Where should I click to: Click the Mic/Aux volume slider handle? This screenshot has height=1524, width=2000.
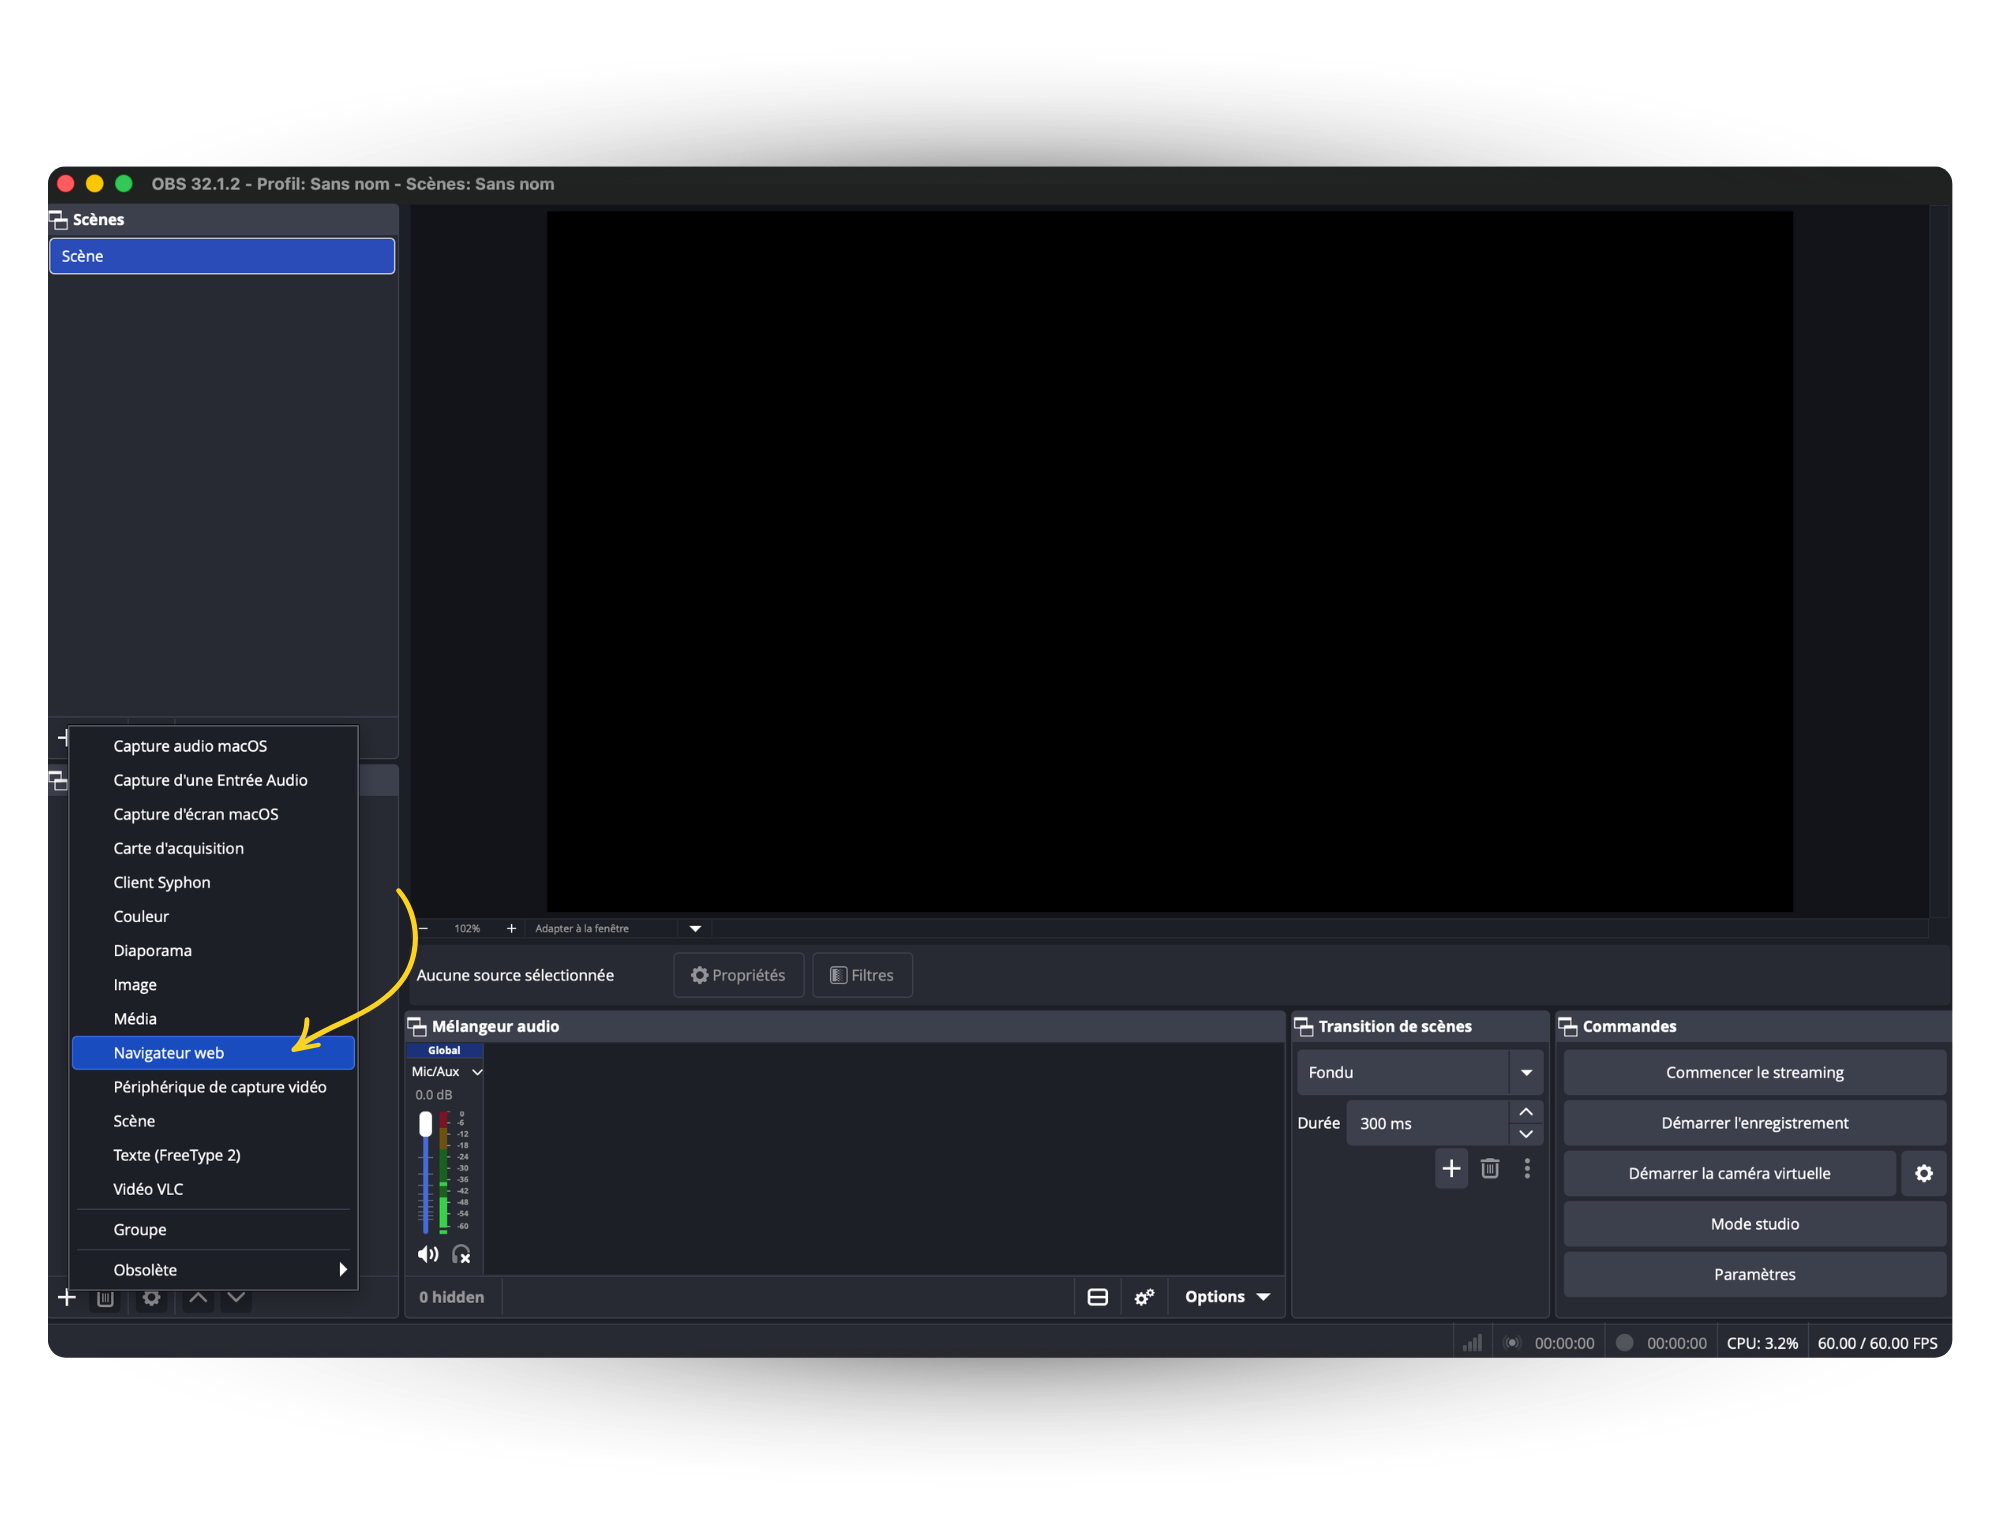[425, 1123]
